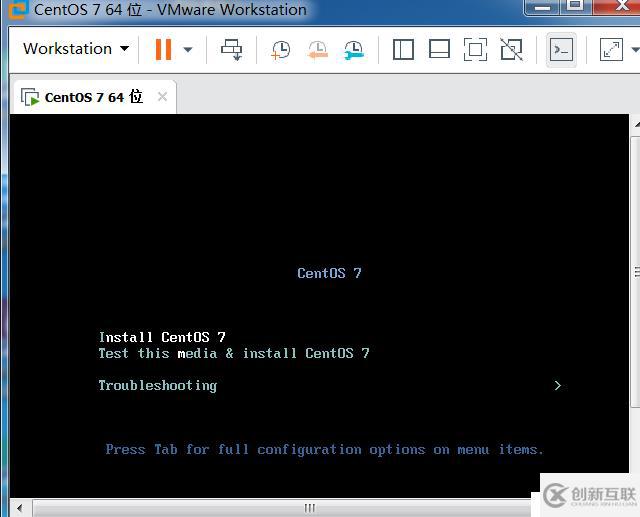Toggle the thumbnail bar view
The height and width of the screenshot is (517, 640).
[x=440, y=50]
